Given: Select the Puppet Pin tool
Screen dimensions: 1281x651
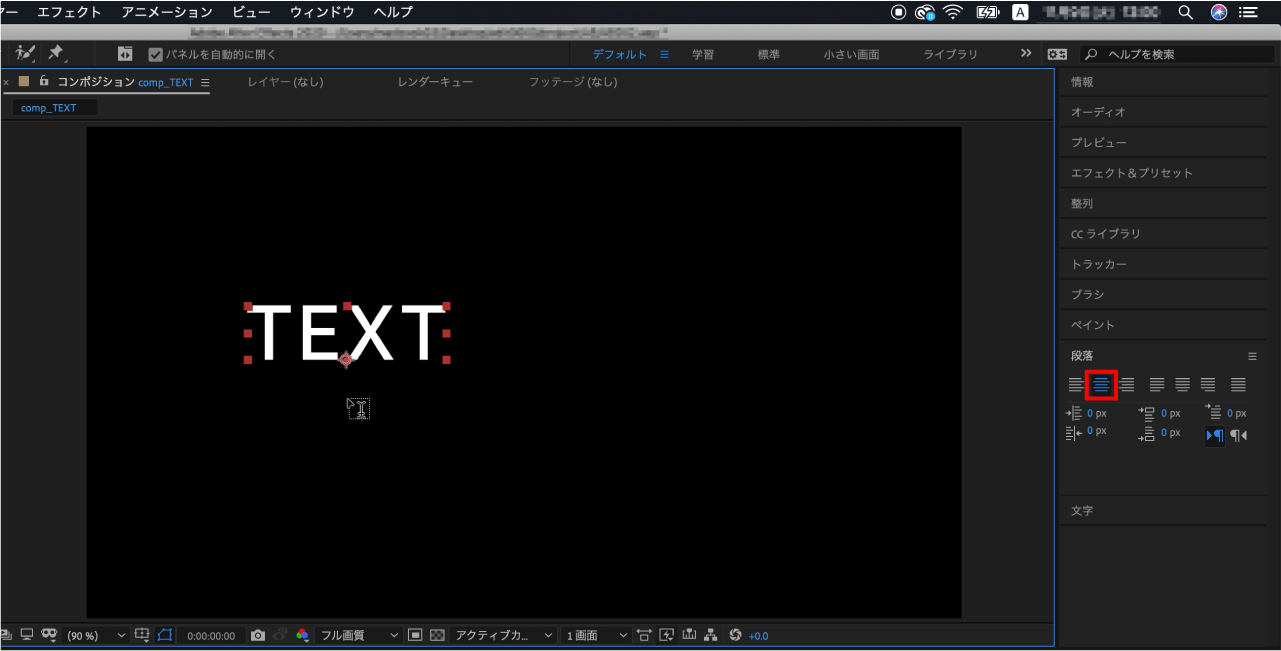Looking at the screenshot, I should pos(56,53).
